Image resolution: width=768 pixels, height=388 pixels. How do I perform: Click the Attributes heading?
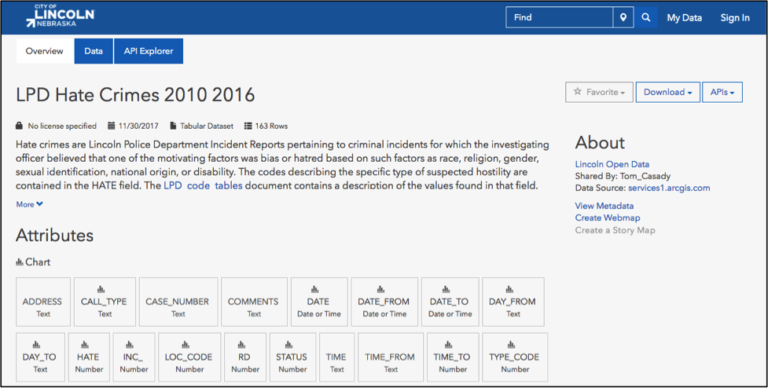(x=54, y=235)
